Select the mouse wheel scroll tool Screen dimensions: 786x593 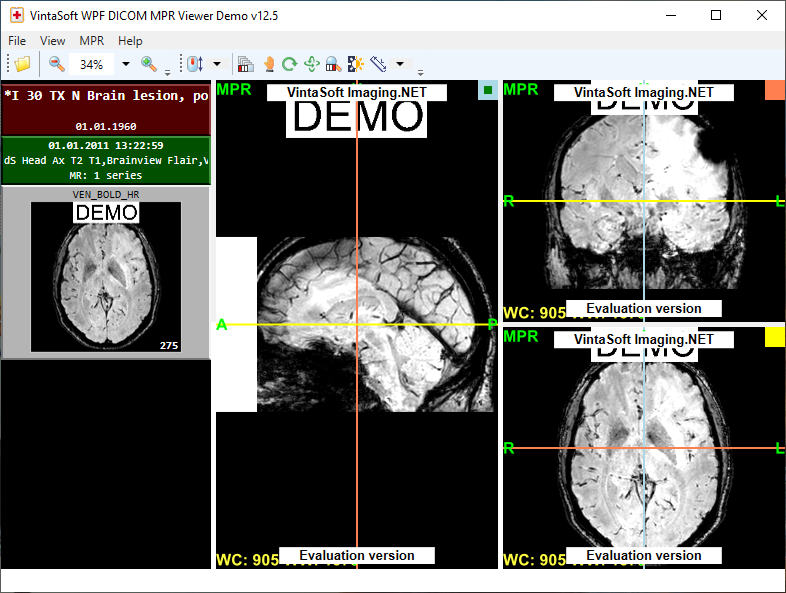pos(196,64)
